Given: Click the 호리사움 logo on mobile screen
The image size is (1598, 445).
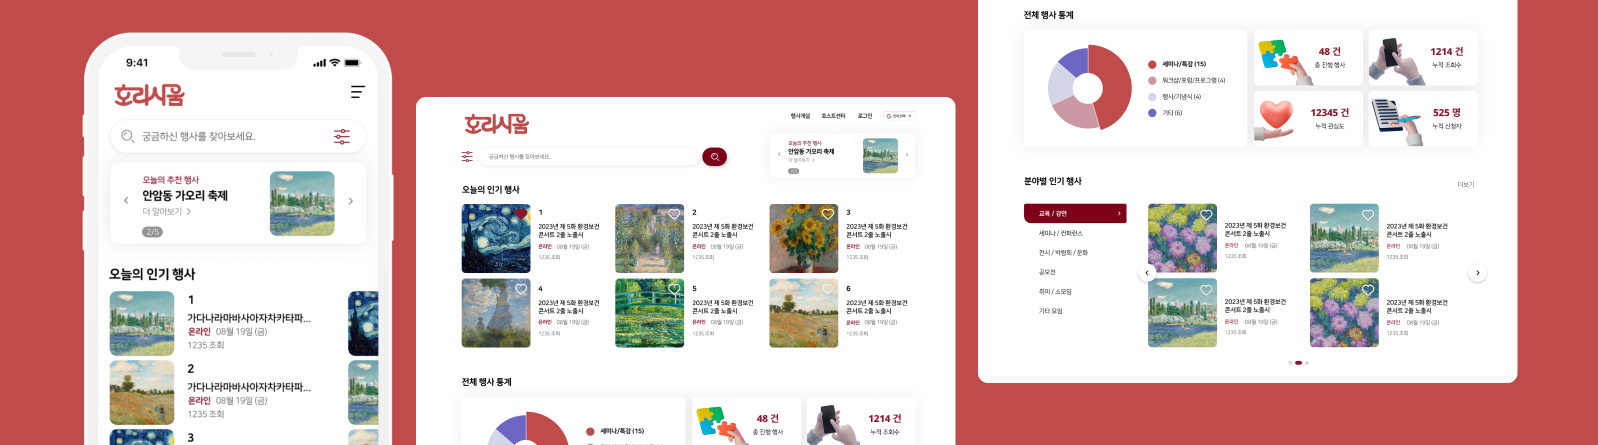Looking at the screenshot, I should [149, 95].
